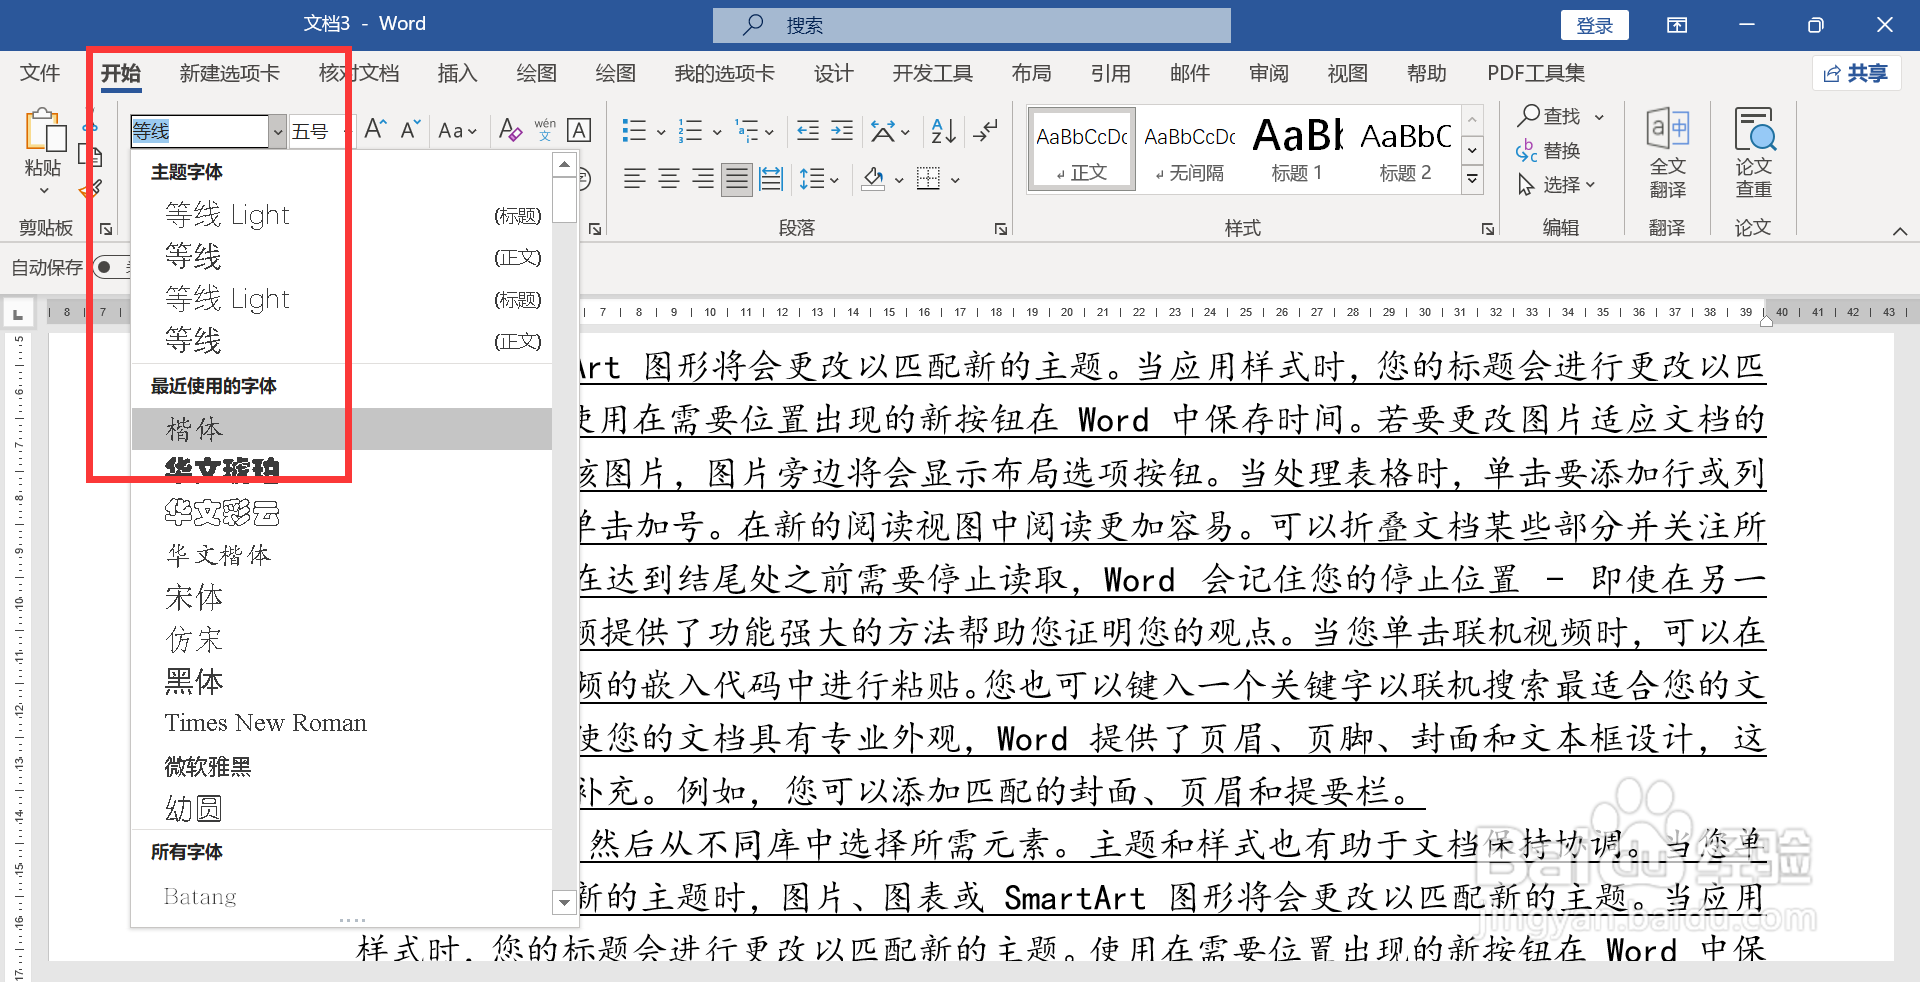1920x982 pixels.
Task: Click the Align Right icon
Action: (703, 179)
